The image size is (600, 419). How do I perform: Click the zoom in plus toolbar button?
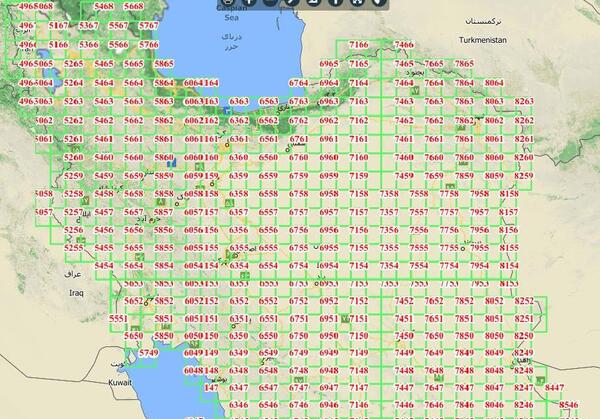[249, 2]
